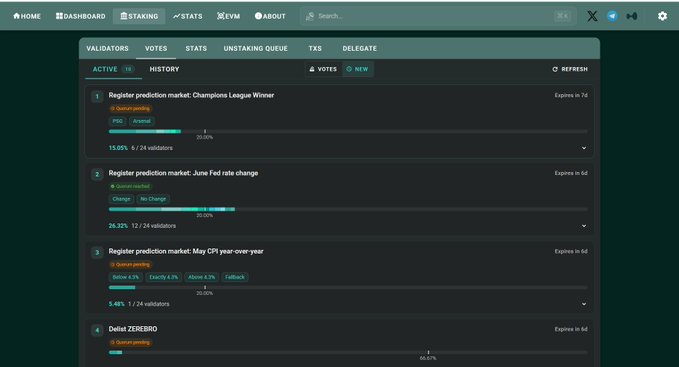Open the Staking section
Viewport: 679px width, 367px height.
click(x=139, y=16)
